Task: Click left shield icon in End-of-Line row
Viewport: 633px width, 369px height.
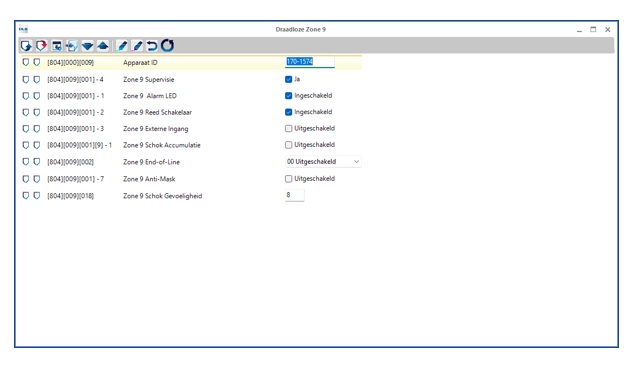Action: [x=25, y=162]
